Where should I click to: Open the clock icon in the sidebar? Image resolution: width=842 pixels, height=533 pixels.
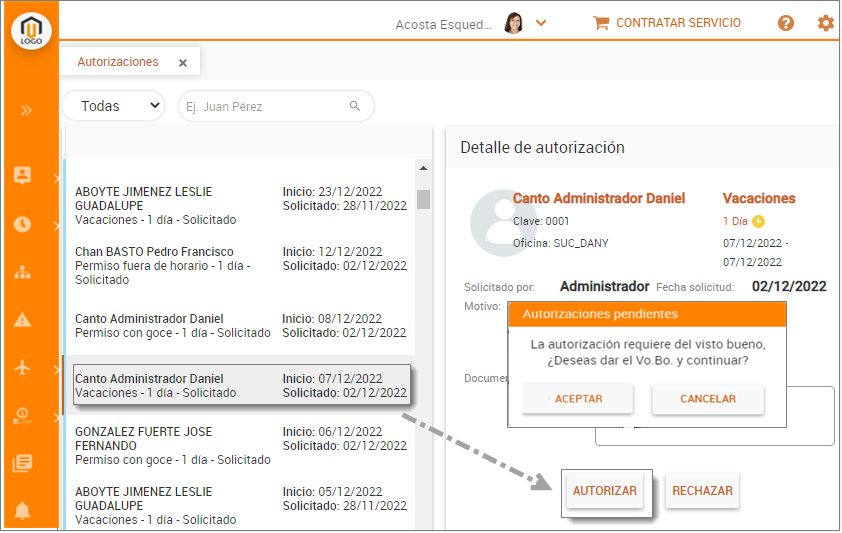click(22, 224)
